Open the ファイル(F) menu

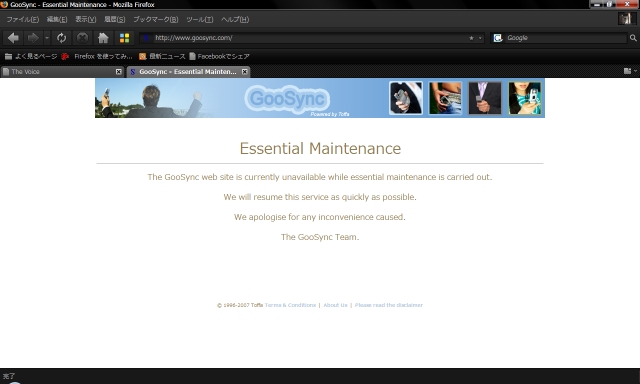tap(22, 19)
